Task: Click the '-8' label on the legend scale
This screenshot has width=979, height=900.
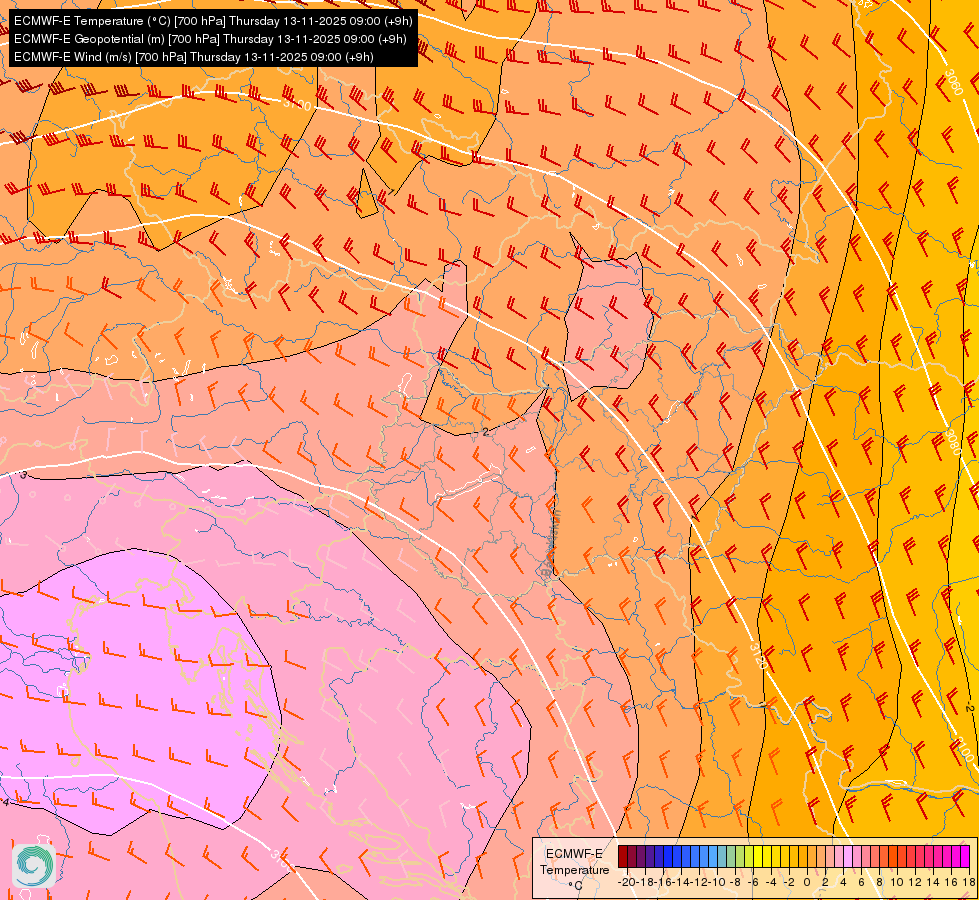Action: tap(735, 882)
